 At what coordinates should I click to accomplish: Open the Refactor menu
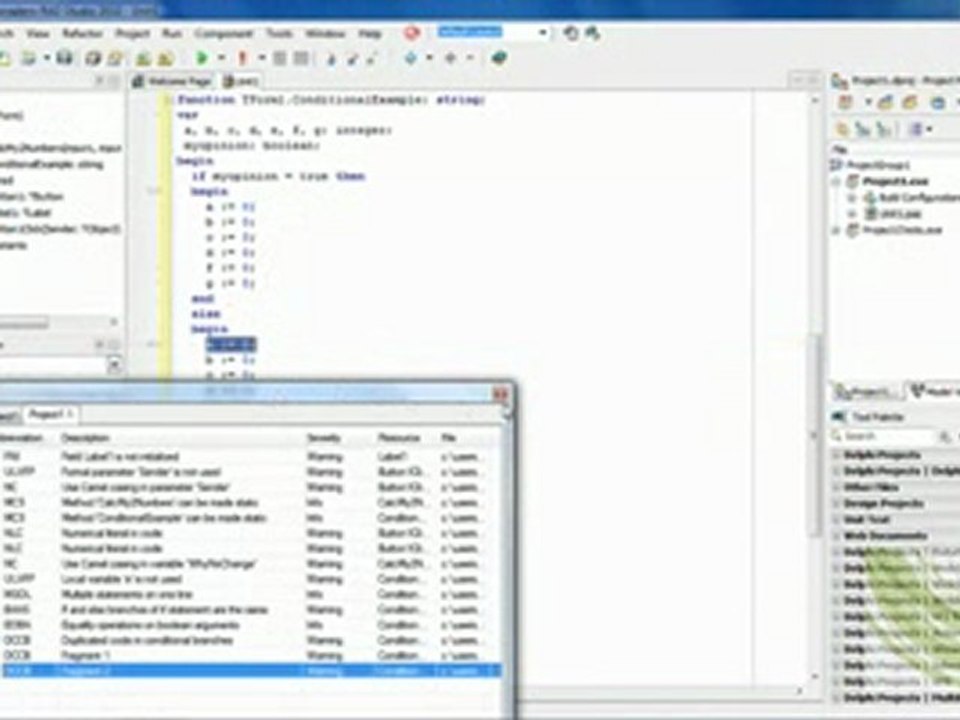tap(83, 33)
